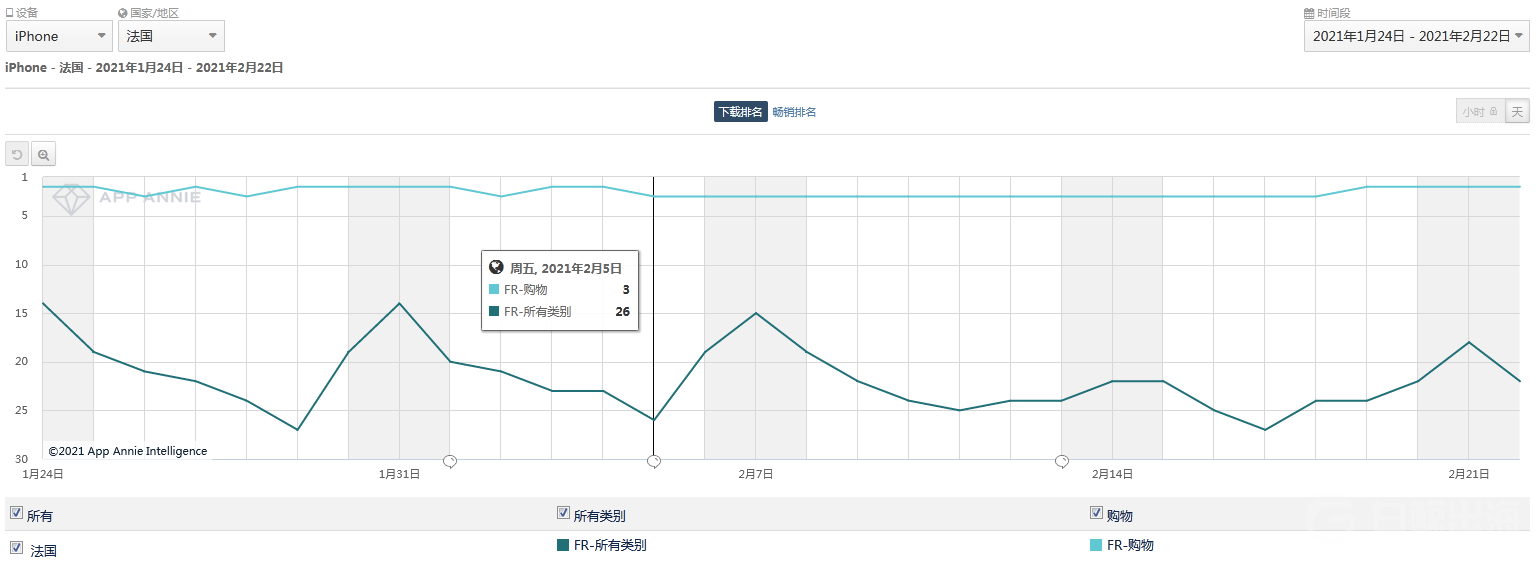Toggle the 法国 country checkbox
Viewport: 1536px width, 567px height.
tap(16, 548)
